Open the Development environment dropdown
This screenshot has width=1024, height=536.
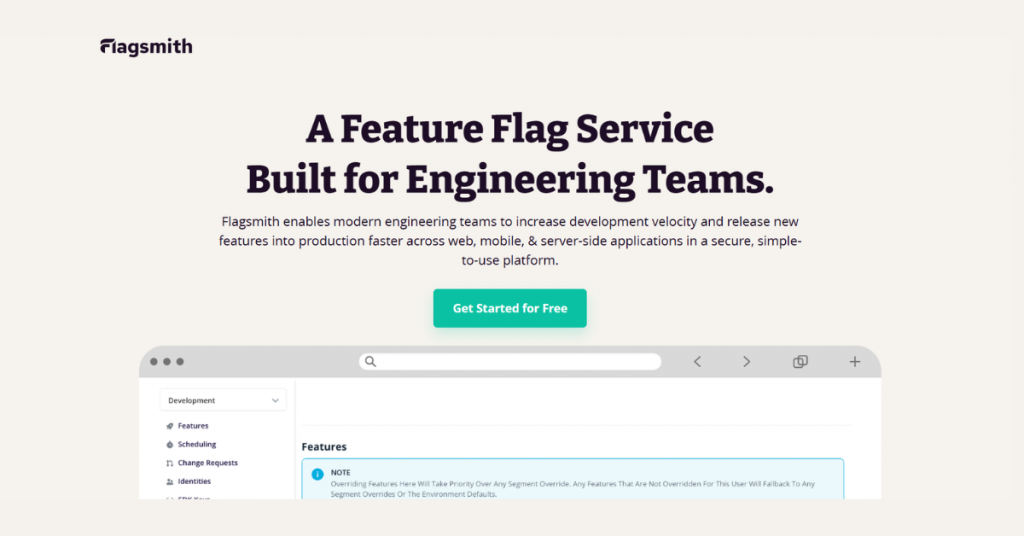click(223, 400)
